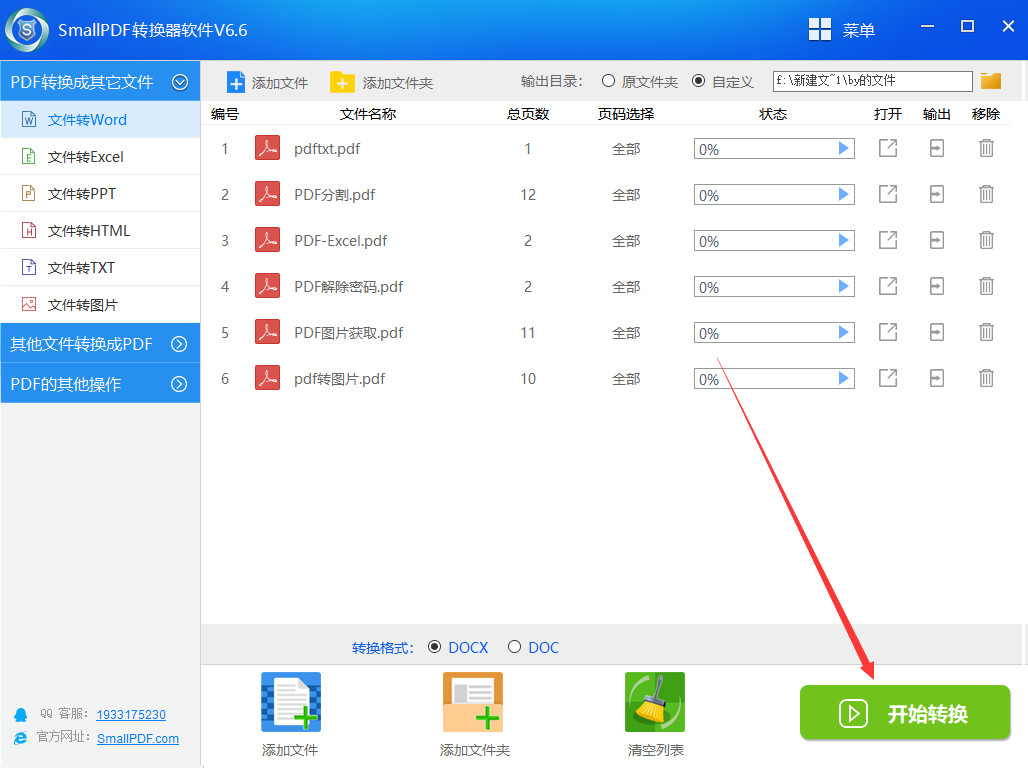Click the 清空列表 broom icon

pyautogui.click(x=654, y=702)
